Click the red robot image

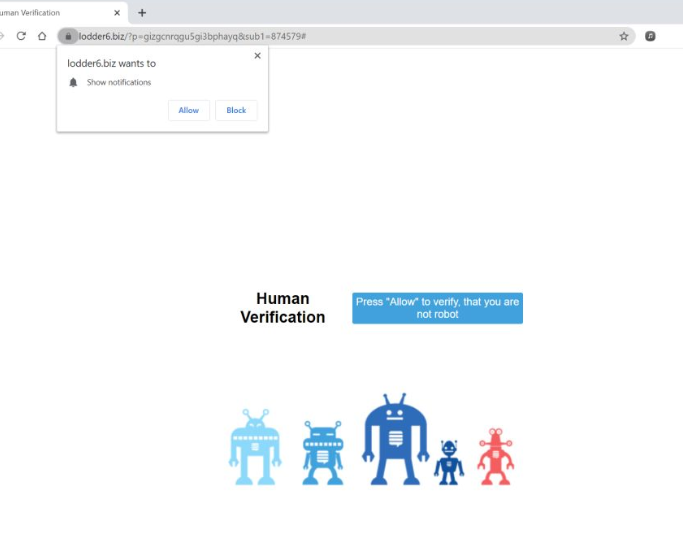496,456
